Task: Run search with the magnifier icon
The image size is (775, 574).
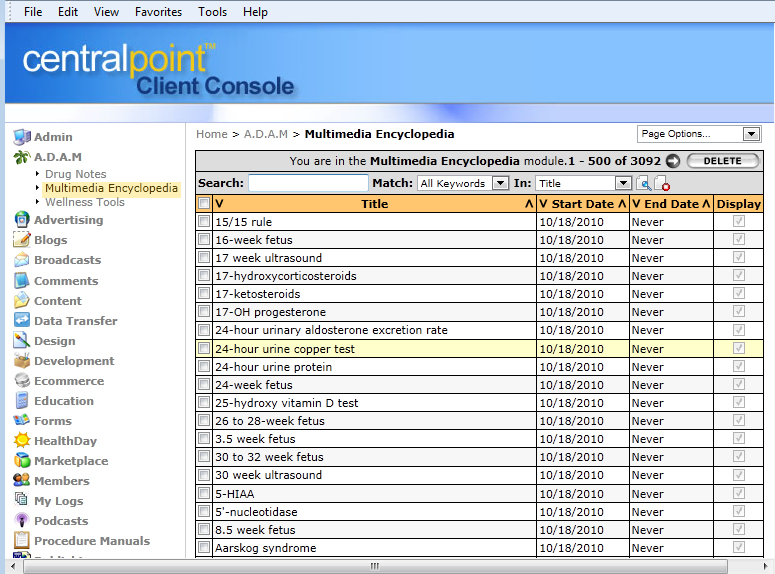Action: 644,183
